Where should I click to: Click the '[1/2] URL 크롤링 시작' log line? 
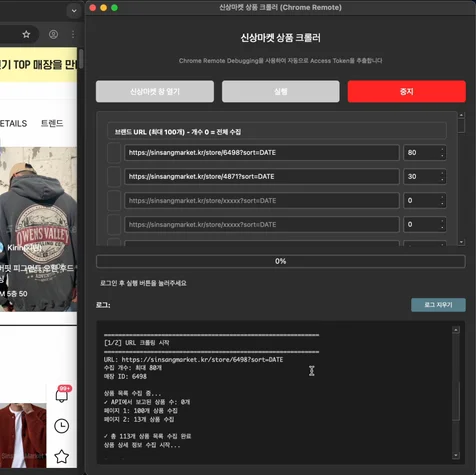point(137,343)
